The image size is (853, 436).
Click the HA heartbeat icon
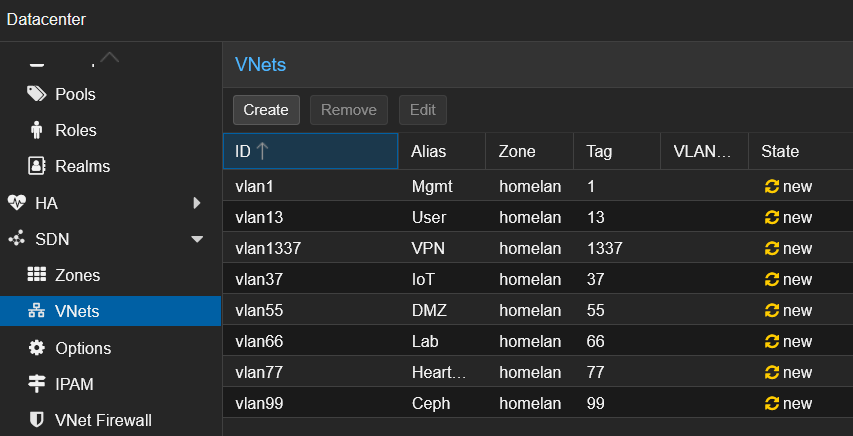(x=16, y=203)
